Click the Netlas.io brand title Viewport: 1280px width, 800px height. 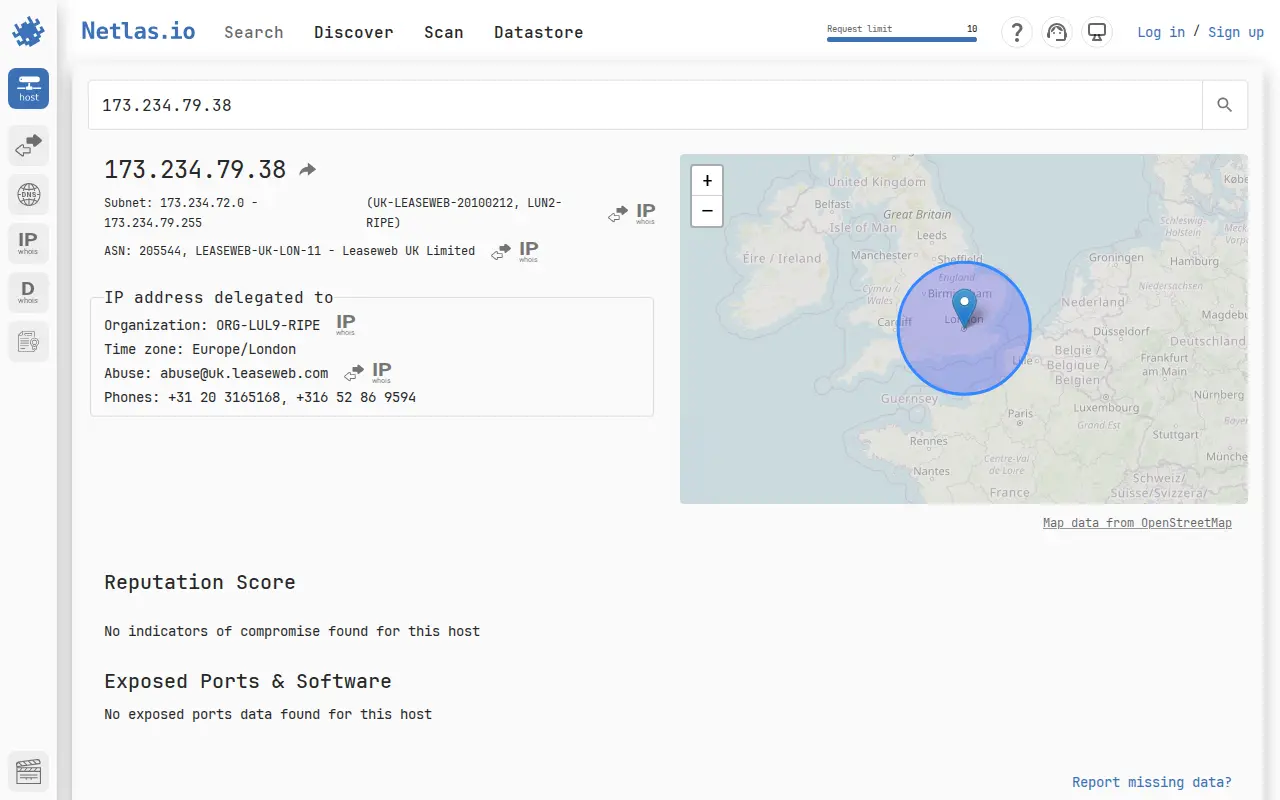(138, 31)
